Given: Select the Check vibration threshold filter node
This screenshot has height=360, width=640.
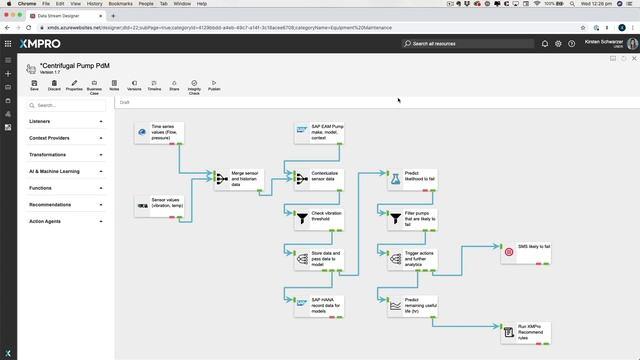Looking at the screenshot, I should (319, 219).
